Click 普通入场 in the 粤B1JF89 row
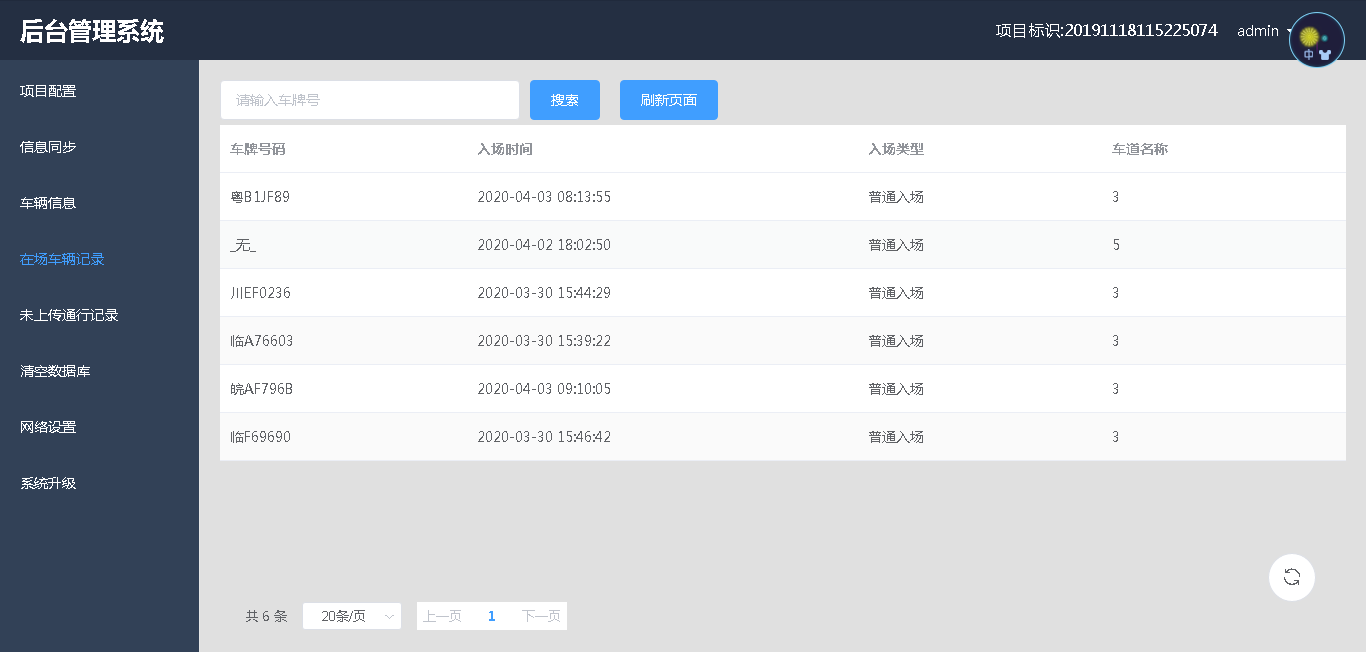 click(896, 197)
